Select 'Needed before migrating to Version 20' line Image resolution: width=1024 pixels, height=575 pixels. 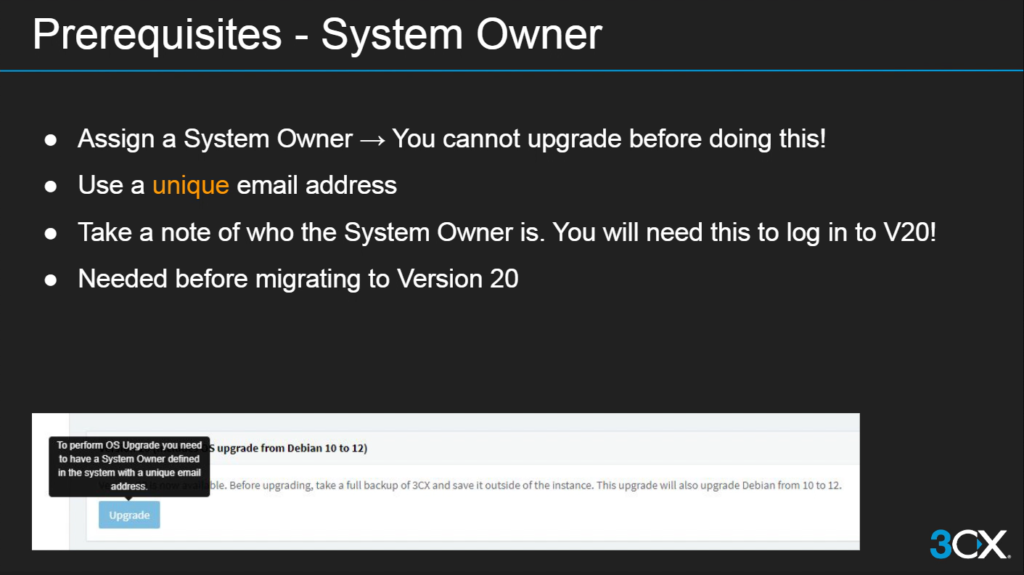click(x=298, y=278)
